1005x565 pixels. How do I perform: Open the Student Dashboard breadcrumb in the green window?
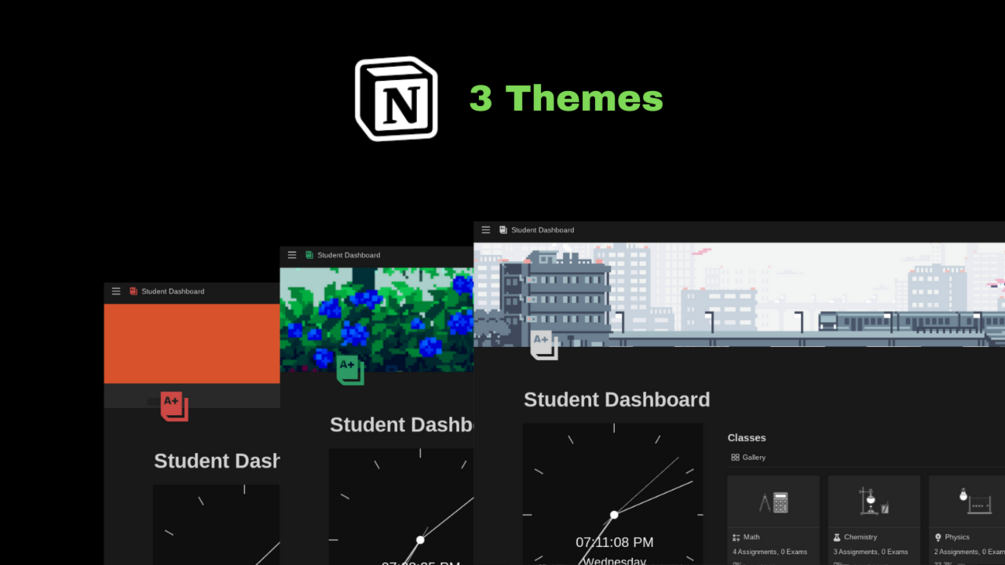click(x=349, y=255)
